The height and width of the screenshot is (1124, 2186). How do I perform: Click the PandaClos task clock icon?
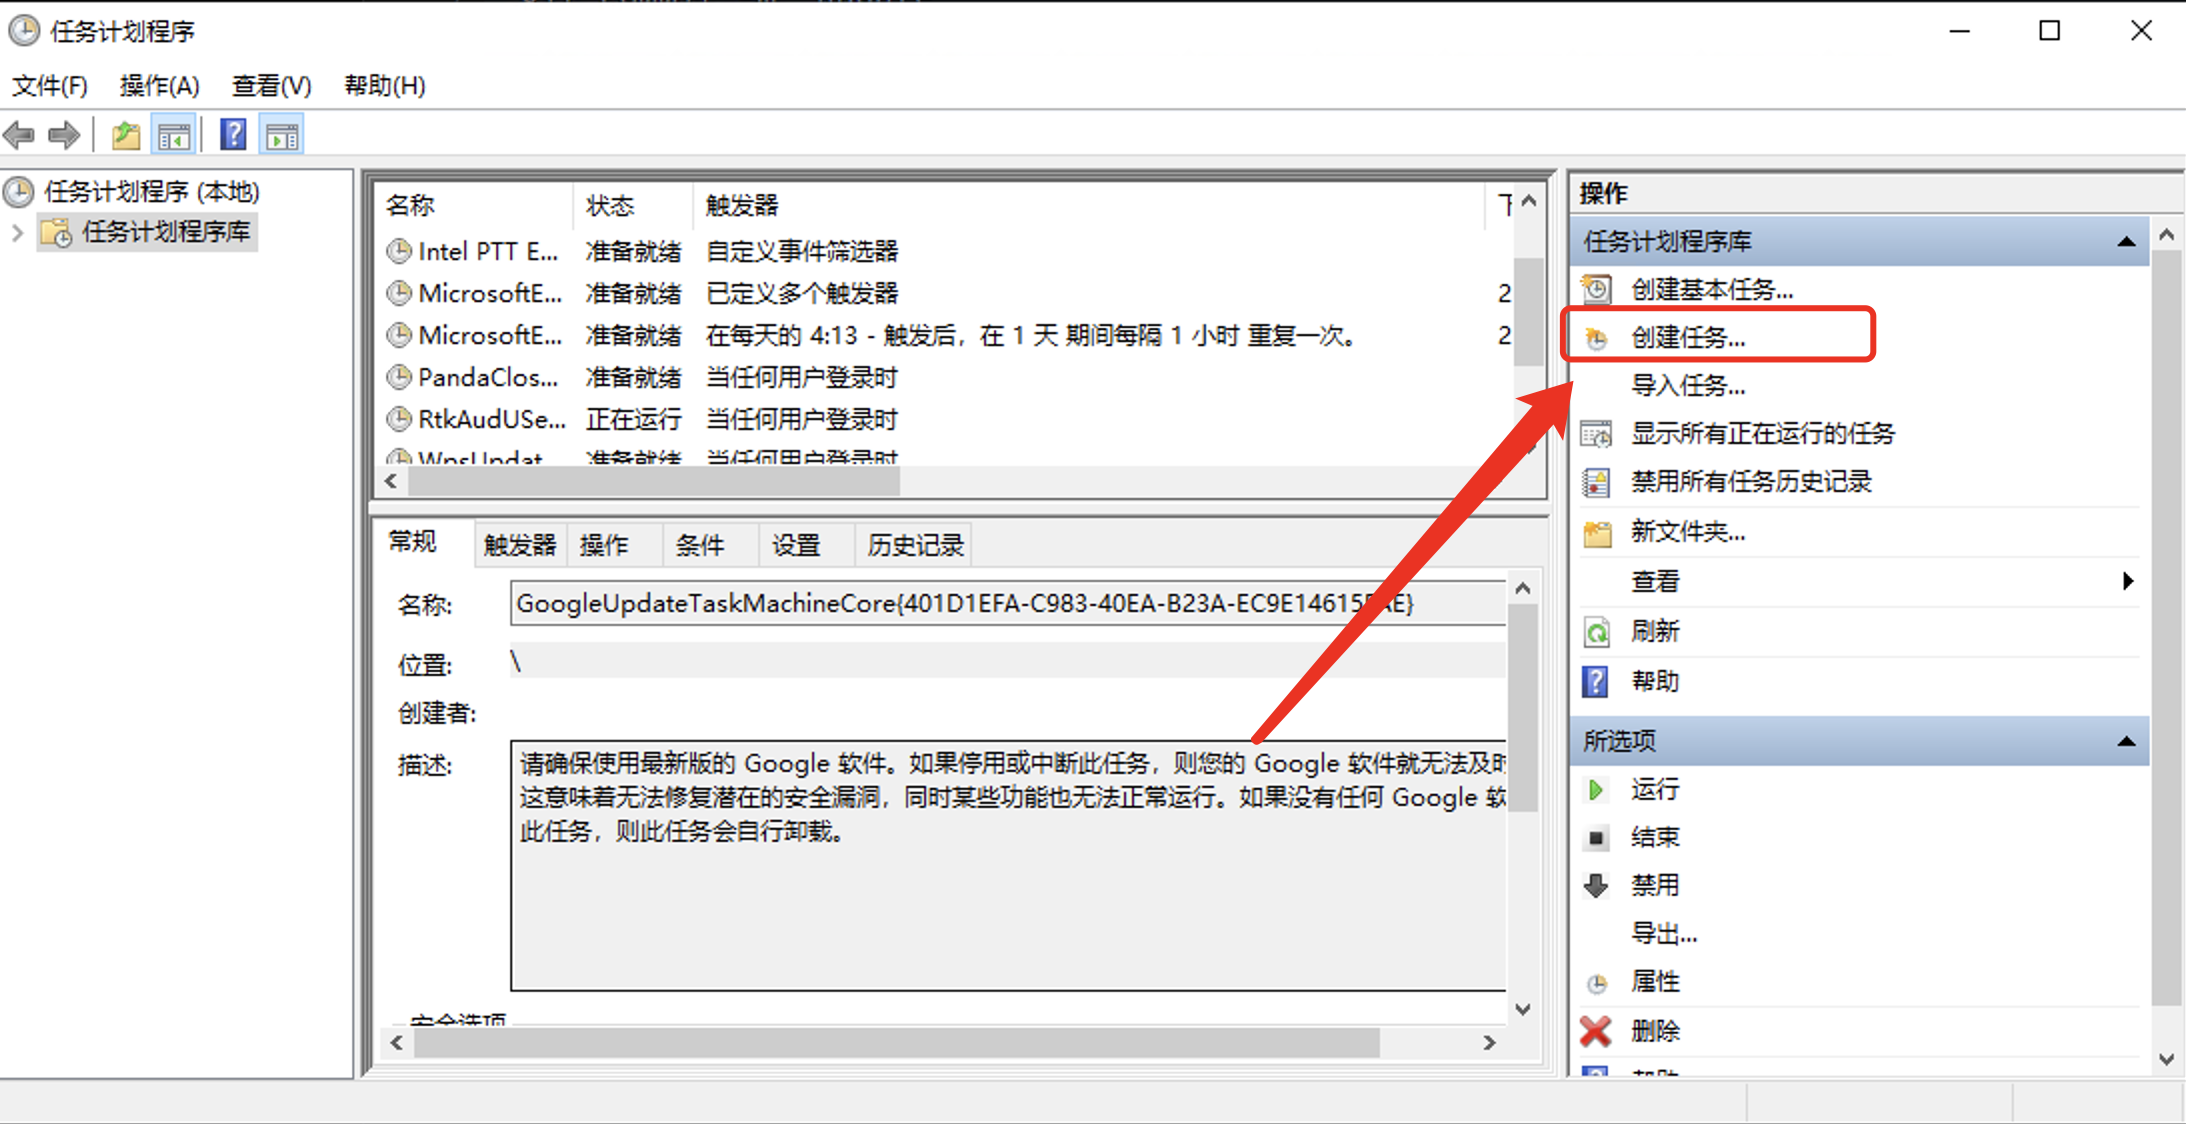pos(399,377)
